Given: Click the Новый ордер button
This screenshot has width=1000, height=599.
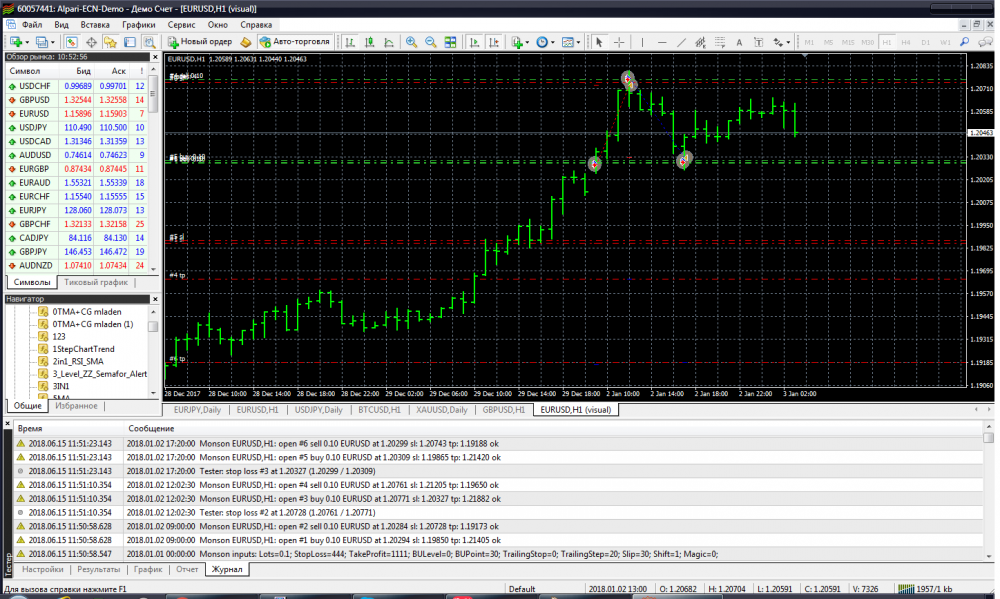Looking at the screenshot, I should [200, 41].
